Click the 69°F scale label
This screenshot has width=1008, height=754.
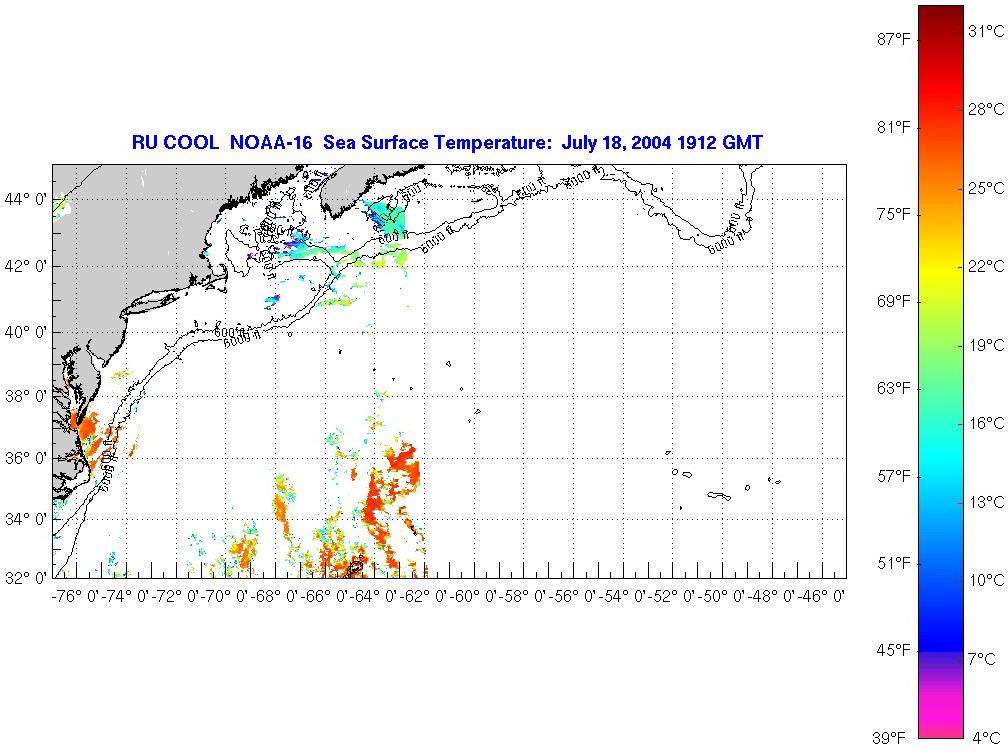894,301
